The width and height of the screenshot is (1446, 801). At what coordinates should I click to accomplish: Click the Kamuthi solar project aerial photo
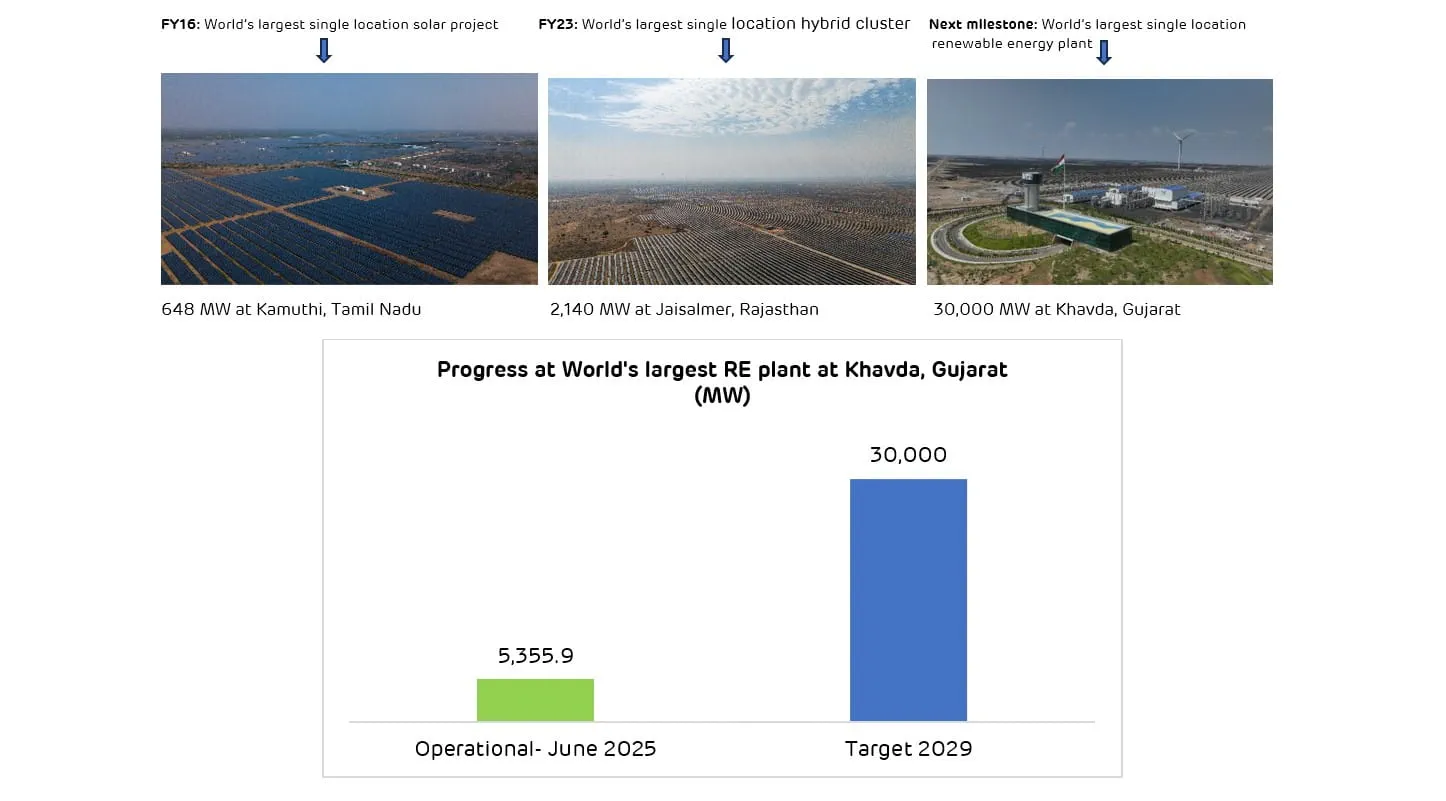click(x=349, y=179)
